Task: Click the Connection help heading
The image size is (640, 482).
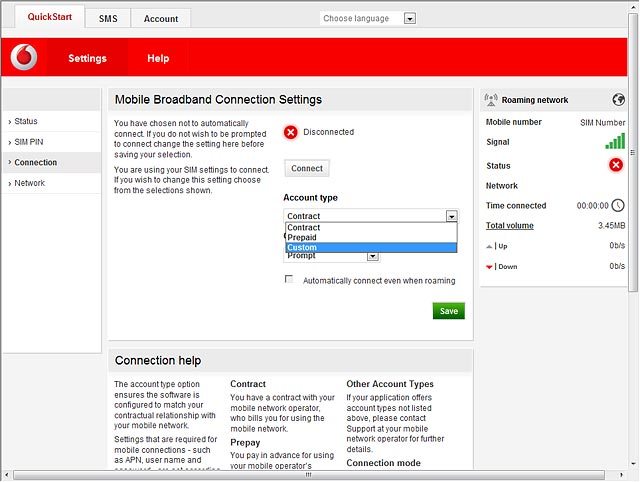Action: coord(158,360)
